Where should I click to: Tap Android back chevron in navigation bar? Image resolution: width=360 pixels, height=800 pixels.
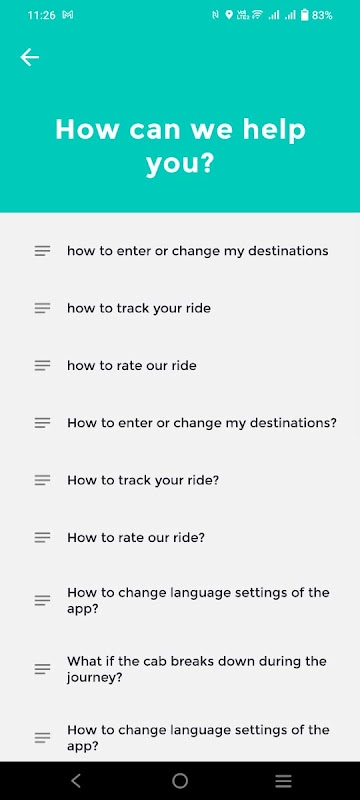coord(76,781)
